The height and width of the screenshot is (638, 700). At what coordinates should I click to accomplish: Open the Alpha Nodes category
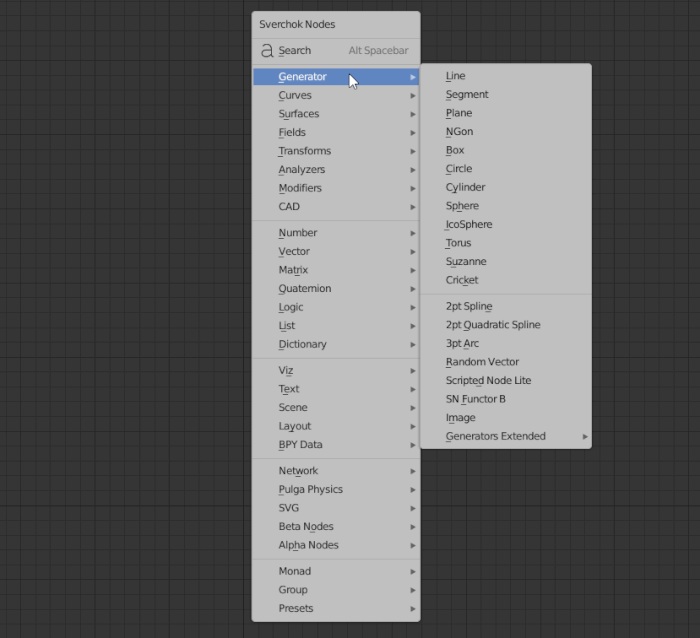click(x=336, y=545)
